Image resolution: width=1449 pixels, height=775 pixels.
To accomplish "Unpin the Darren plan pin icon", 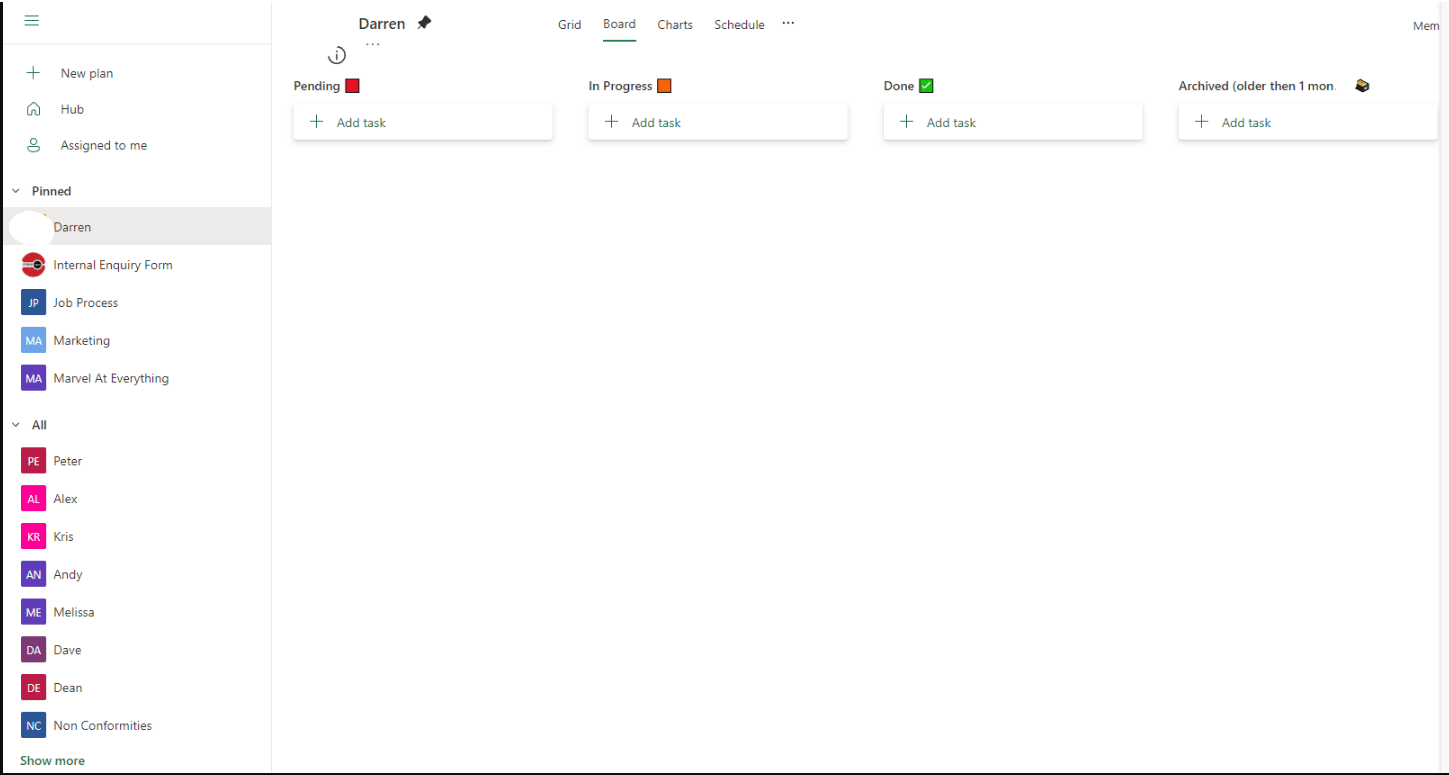I will pyautogui.click(x=424, y=23).
